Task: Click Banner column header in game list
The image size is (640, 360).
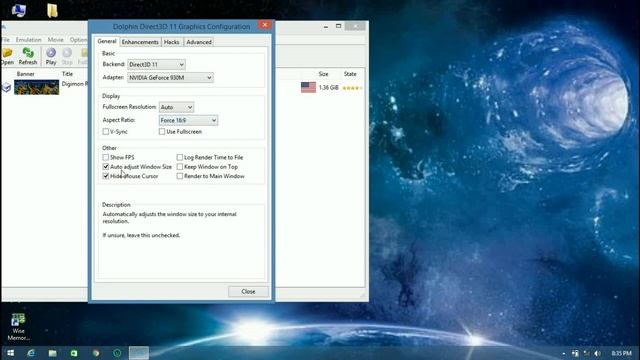Action: pos(25,74)
